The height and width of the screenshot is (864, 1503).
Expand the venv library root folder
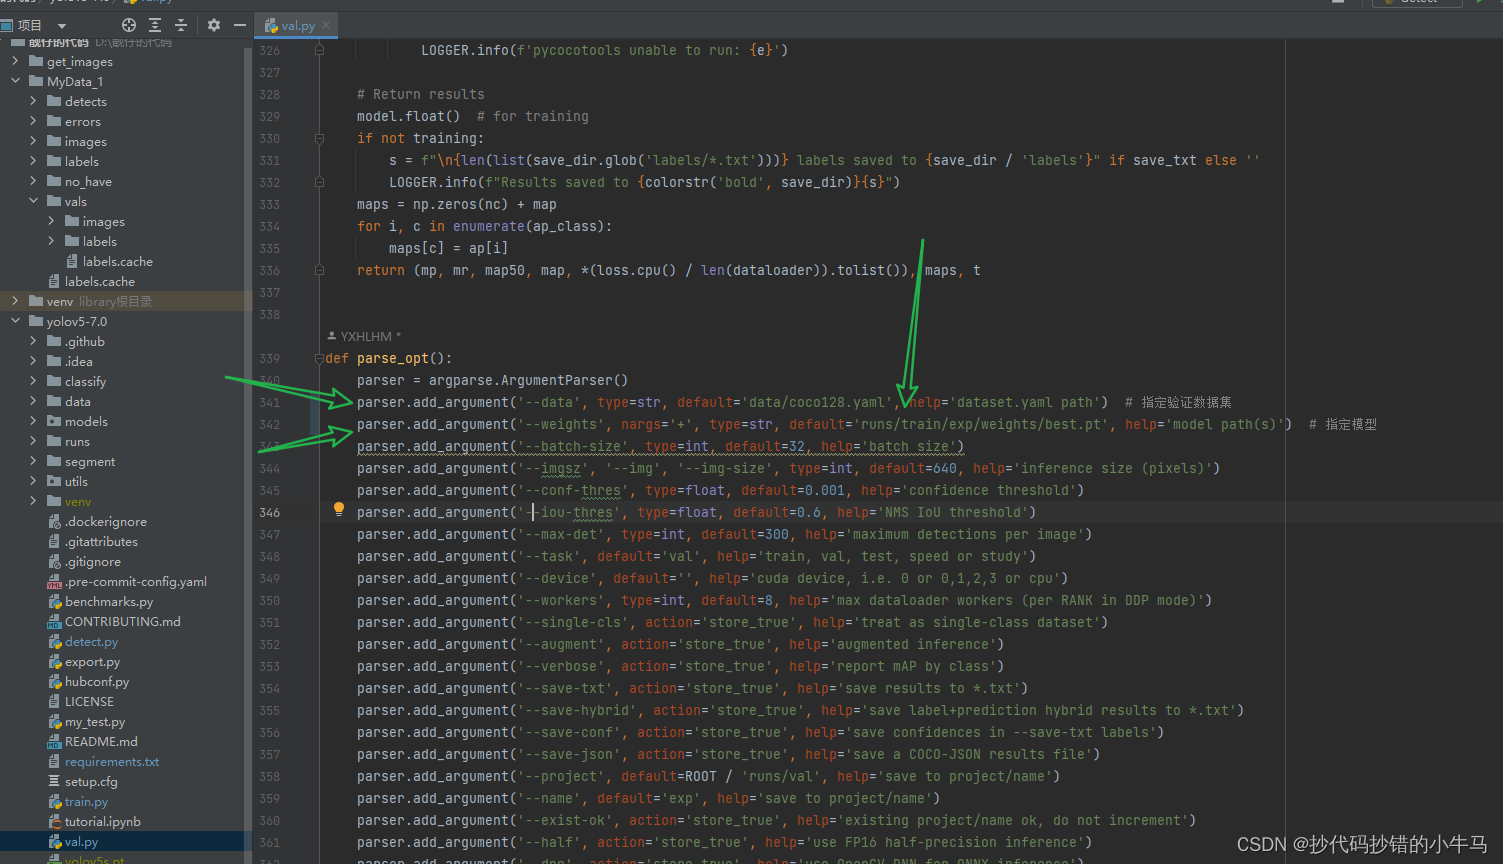point(15,301)
